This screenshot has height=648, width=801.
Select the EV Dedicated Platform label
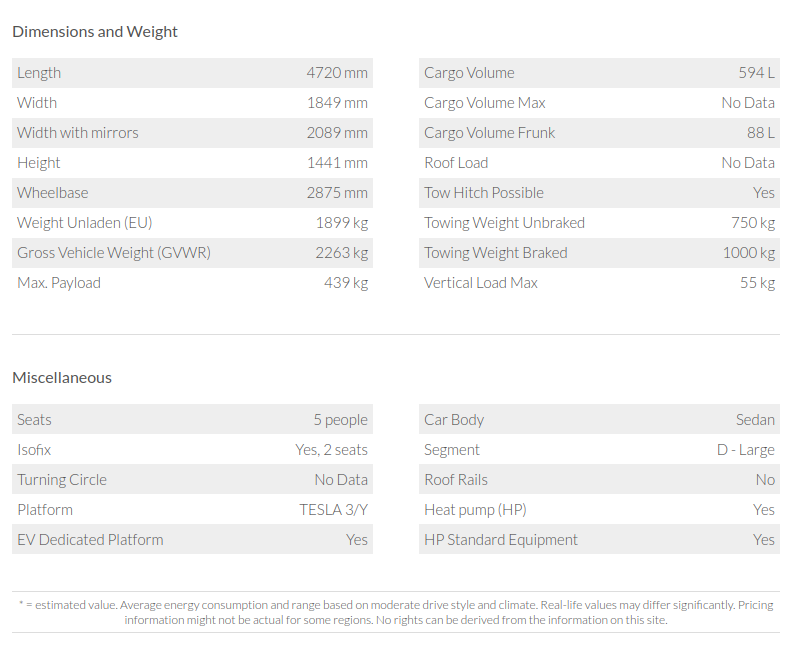coord(90,540)
